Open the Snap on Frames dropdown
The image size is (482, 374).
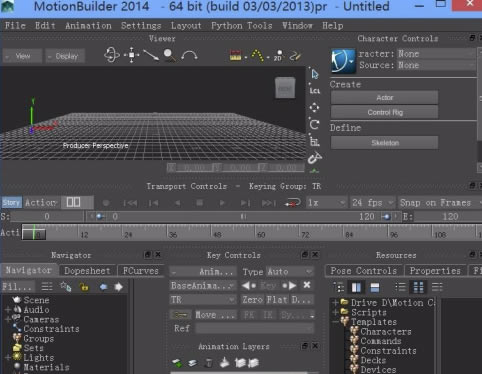tap(440, 203)
